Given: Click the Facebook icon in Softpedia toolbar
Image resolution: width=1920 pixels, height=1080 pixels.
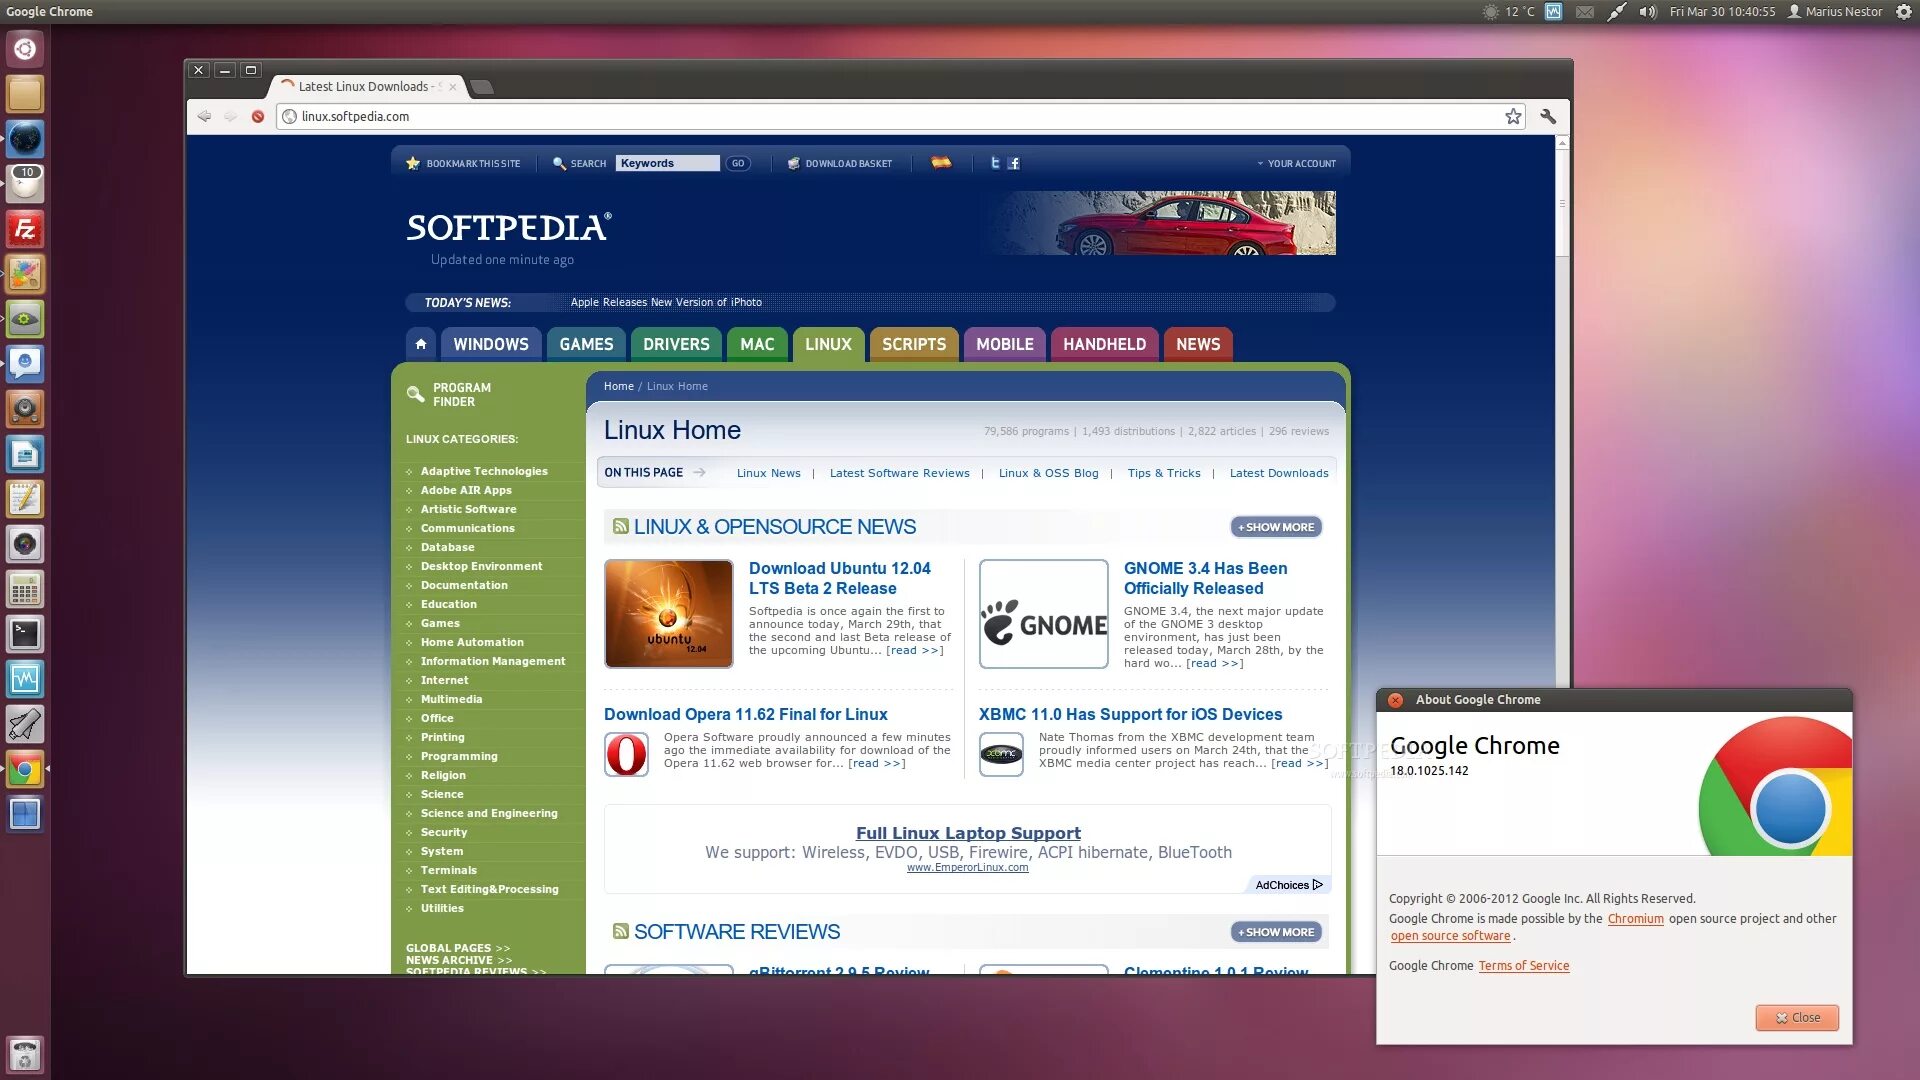Looking at the screenshot, I should tap(1014, 163).
